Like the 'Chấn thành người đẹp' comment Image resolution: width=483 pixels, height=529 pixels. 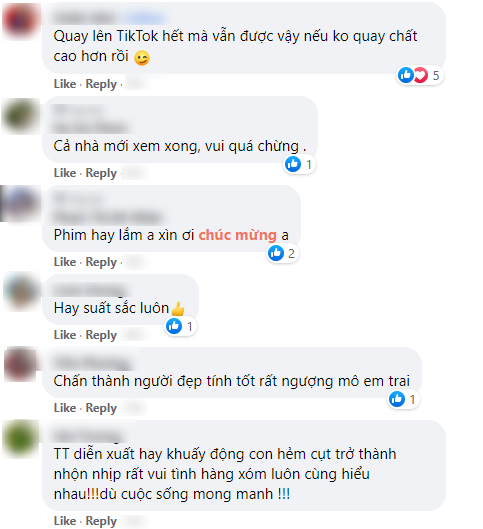(65, 408)
